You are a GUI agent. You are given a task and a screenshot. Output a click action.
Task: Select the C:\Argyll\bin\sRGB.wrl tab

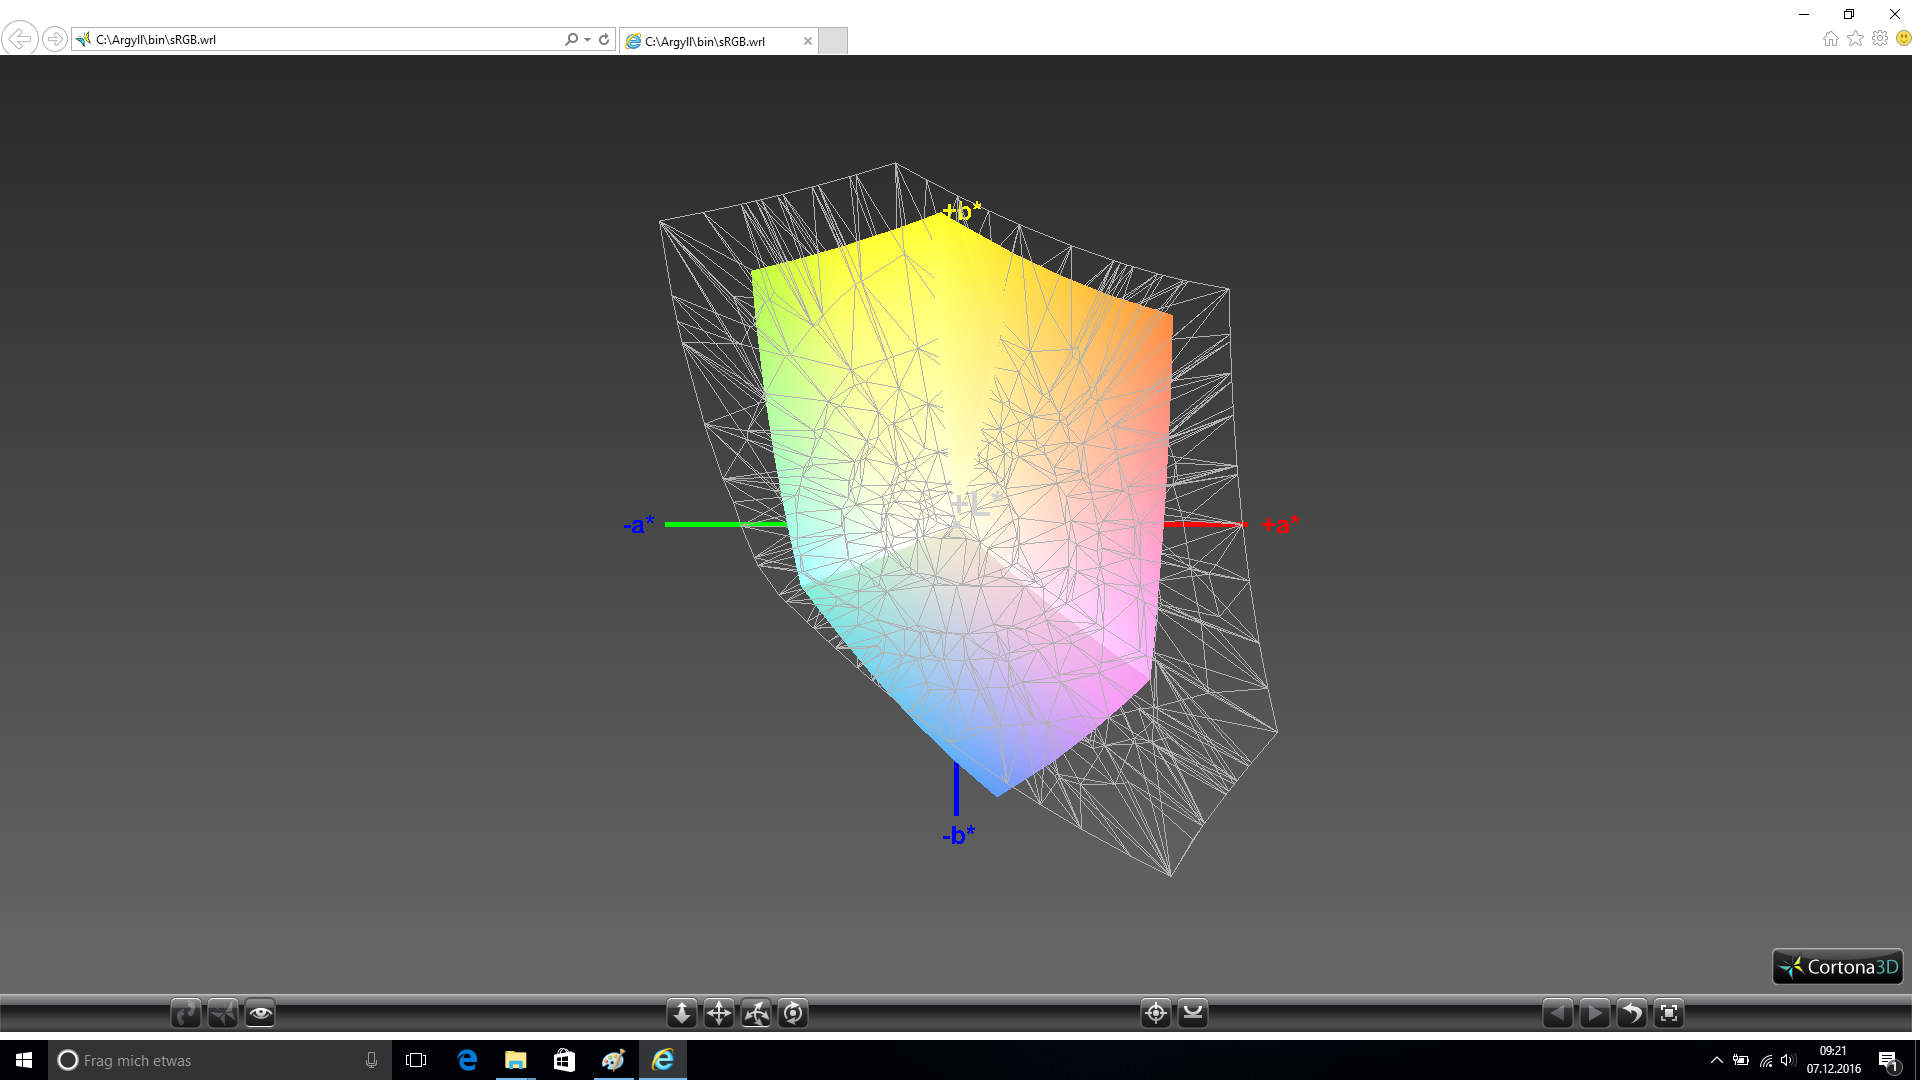tap(705, 41)
